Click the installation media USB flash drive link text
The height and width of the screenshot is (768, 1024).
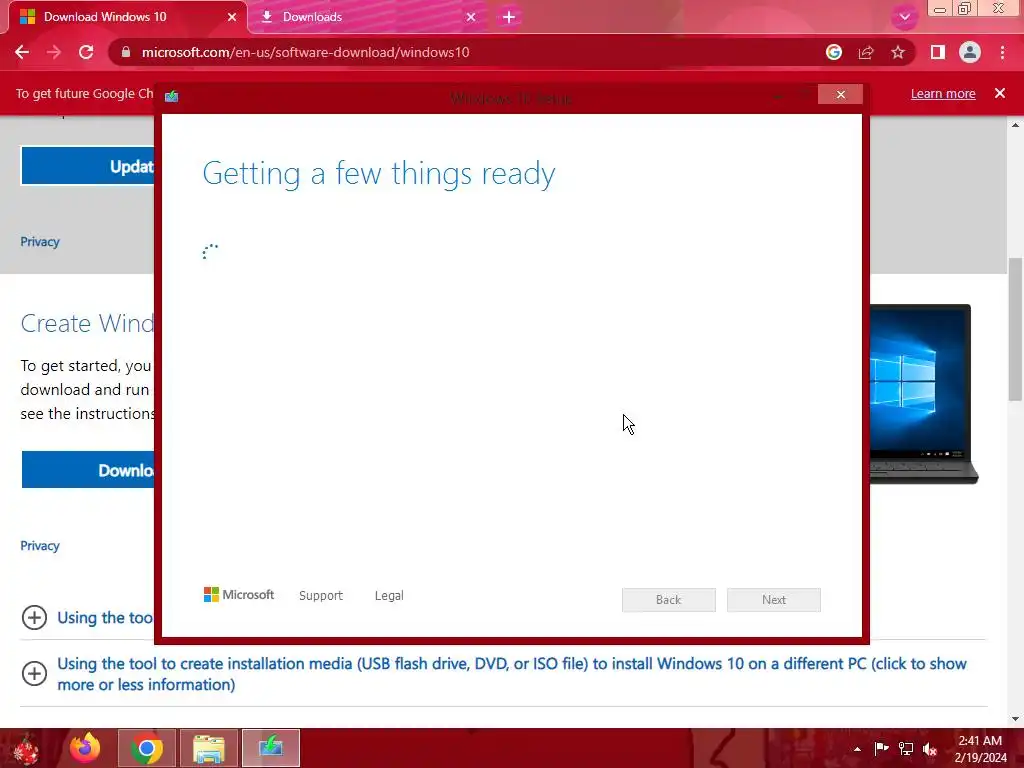511,674
